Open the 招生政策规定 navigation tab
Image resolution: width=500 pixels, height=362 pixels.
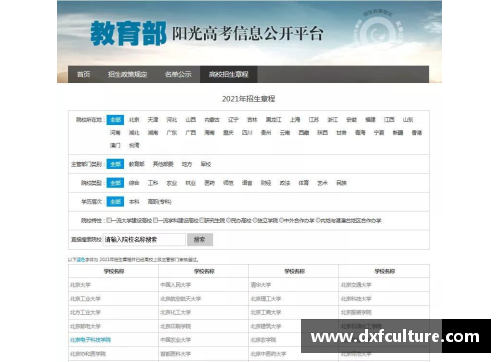(x=127, y=74)
